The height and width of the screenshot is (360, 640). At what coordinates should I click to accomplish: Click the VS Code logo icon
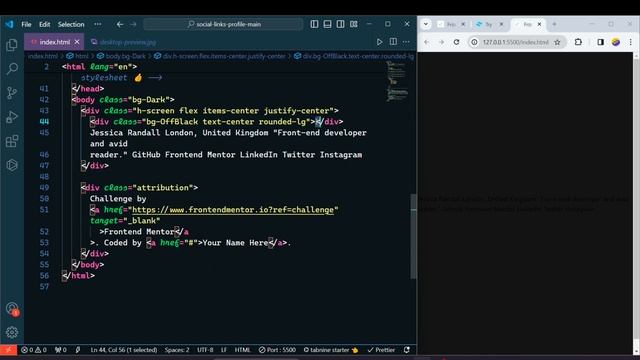(x=9, y=24)
